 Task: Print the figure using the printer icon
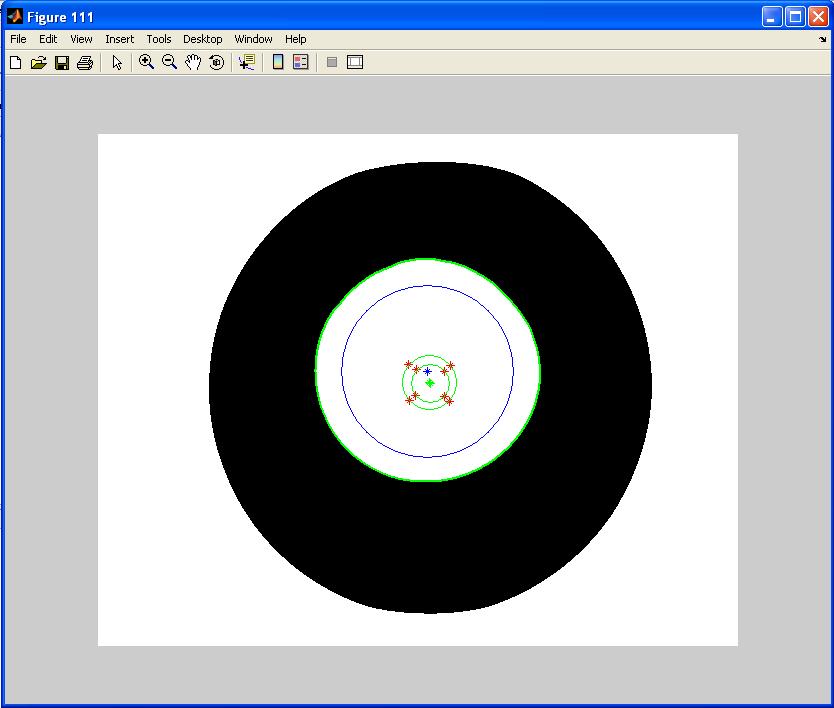84,63
